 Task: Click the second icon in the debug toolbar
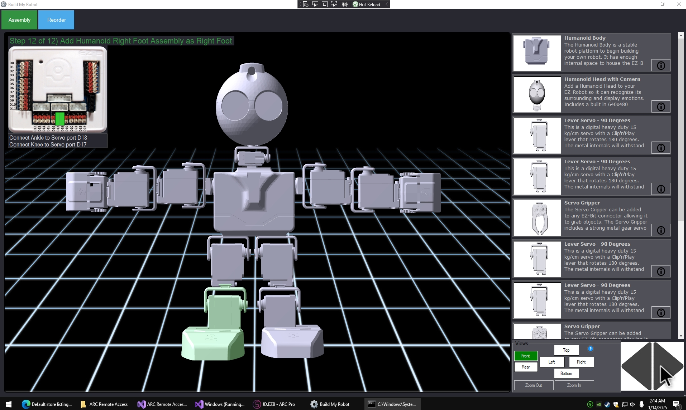point(315,4)
